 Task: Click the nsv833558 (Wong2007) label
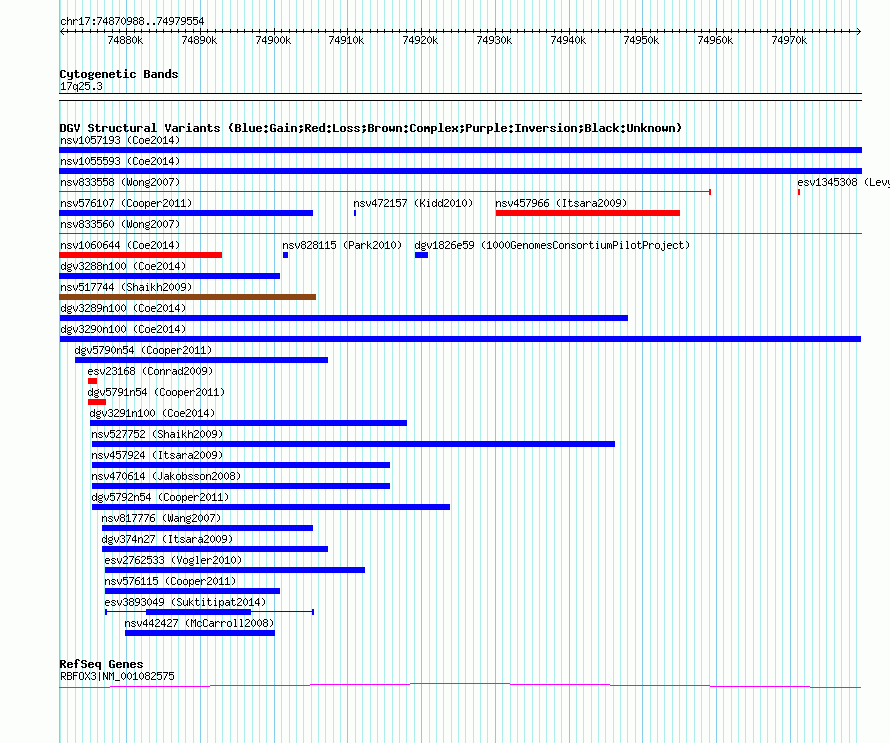pos(120,182)
